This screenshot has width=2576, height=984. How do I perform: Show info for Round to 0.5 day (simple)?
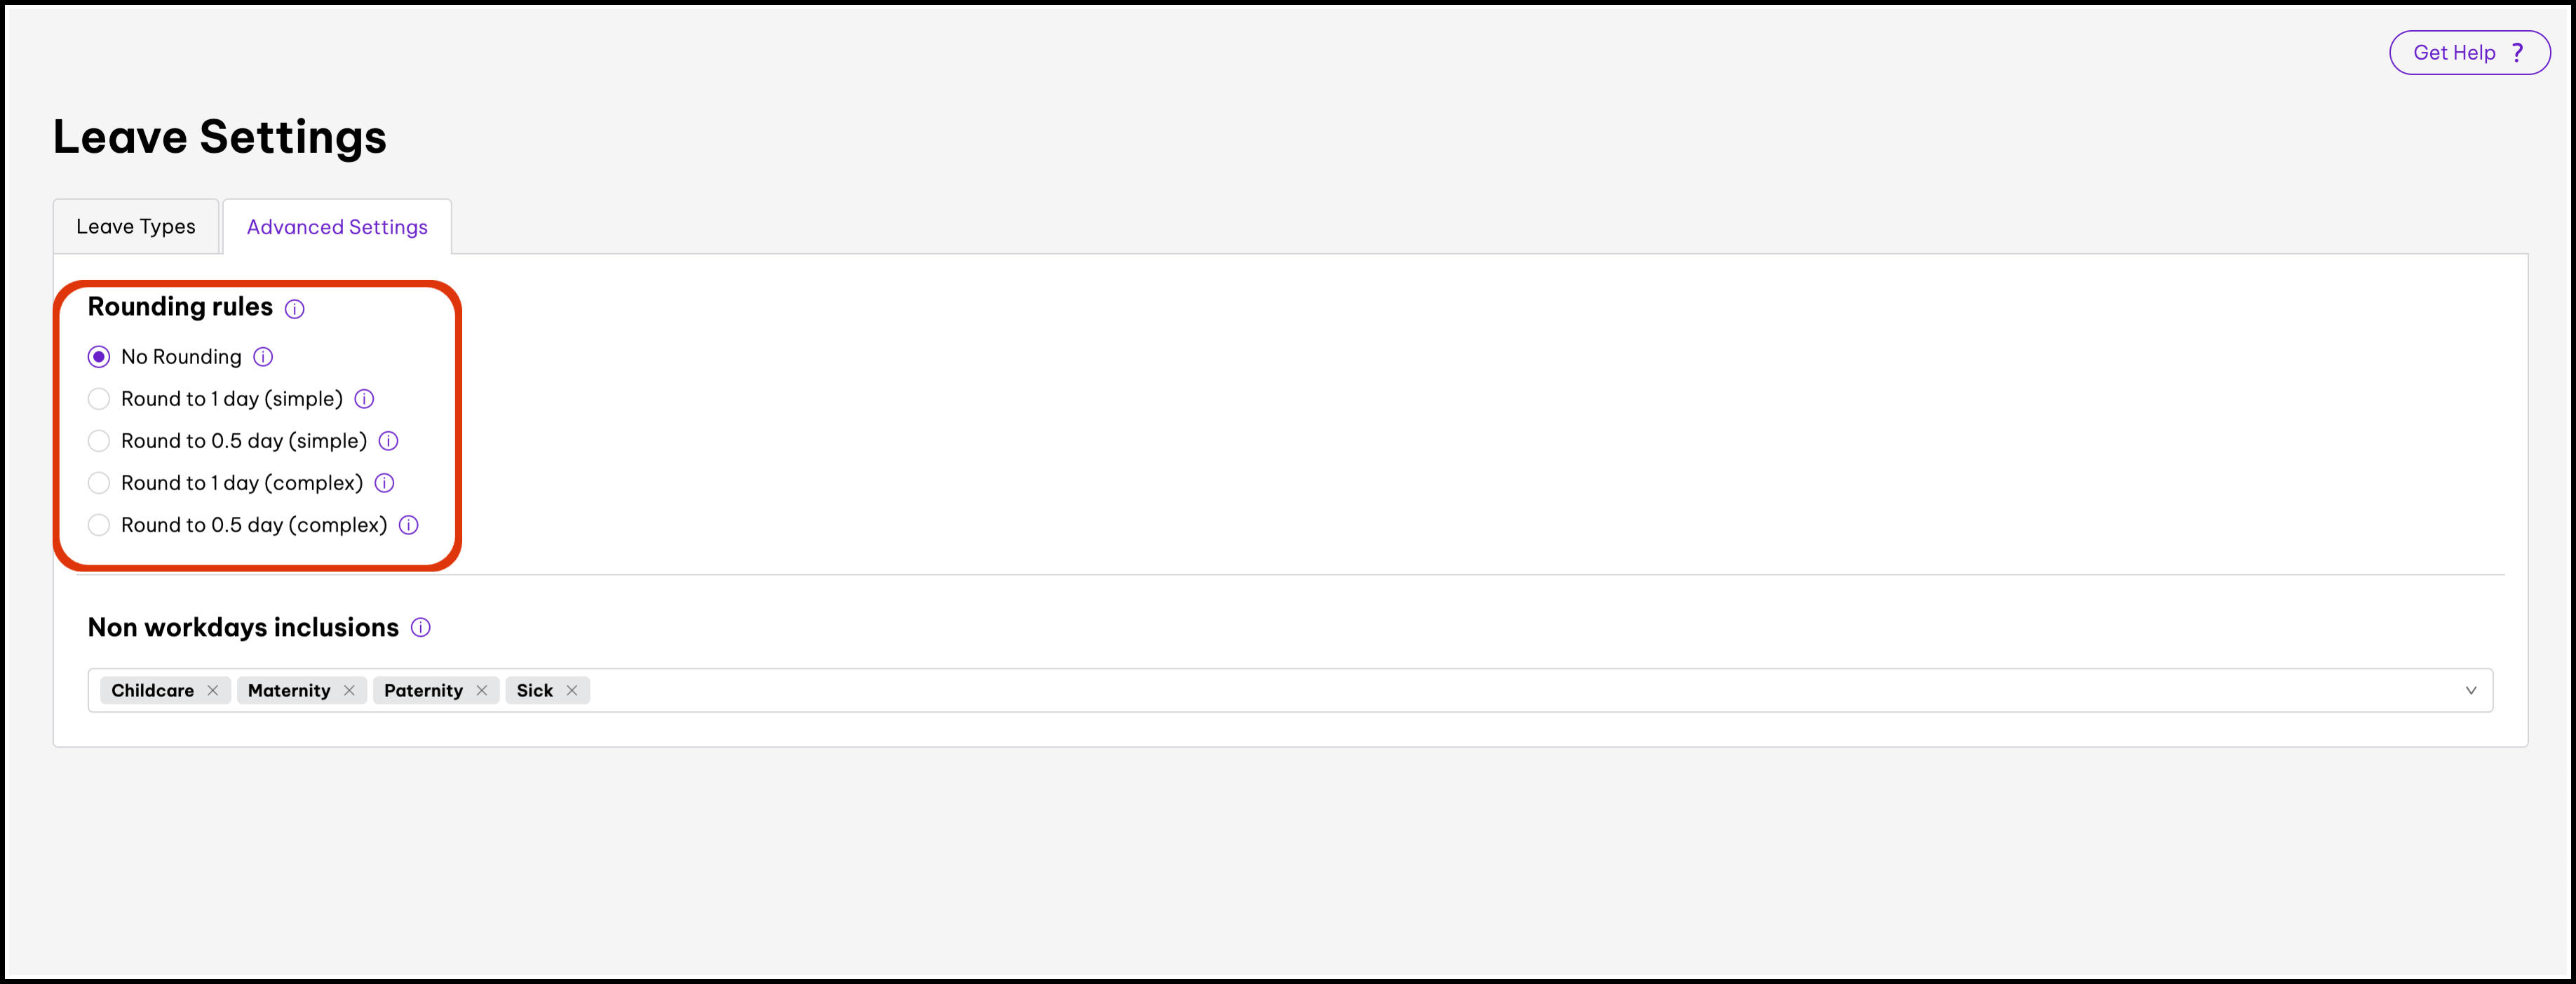tap(389, 441)
